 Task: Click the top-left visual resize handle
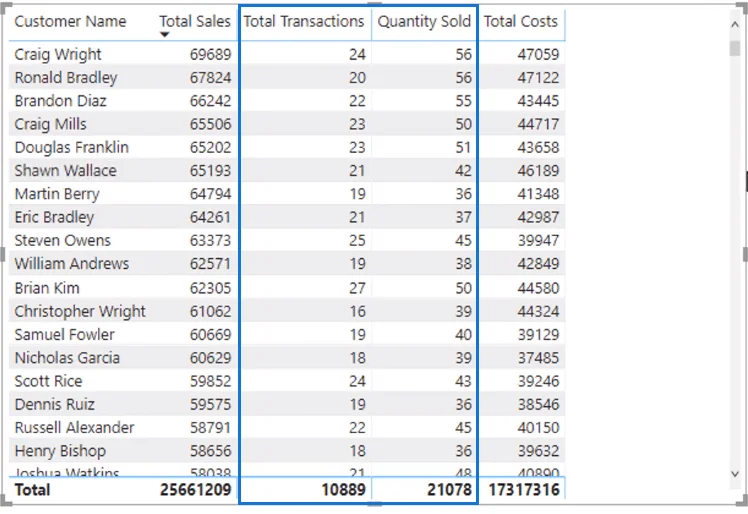pyautogui.click(x=6, y=9)
